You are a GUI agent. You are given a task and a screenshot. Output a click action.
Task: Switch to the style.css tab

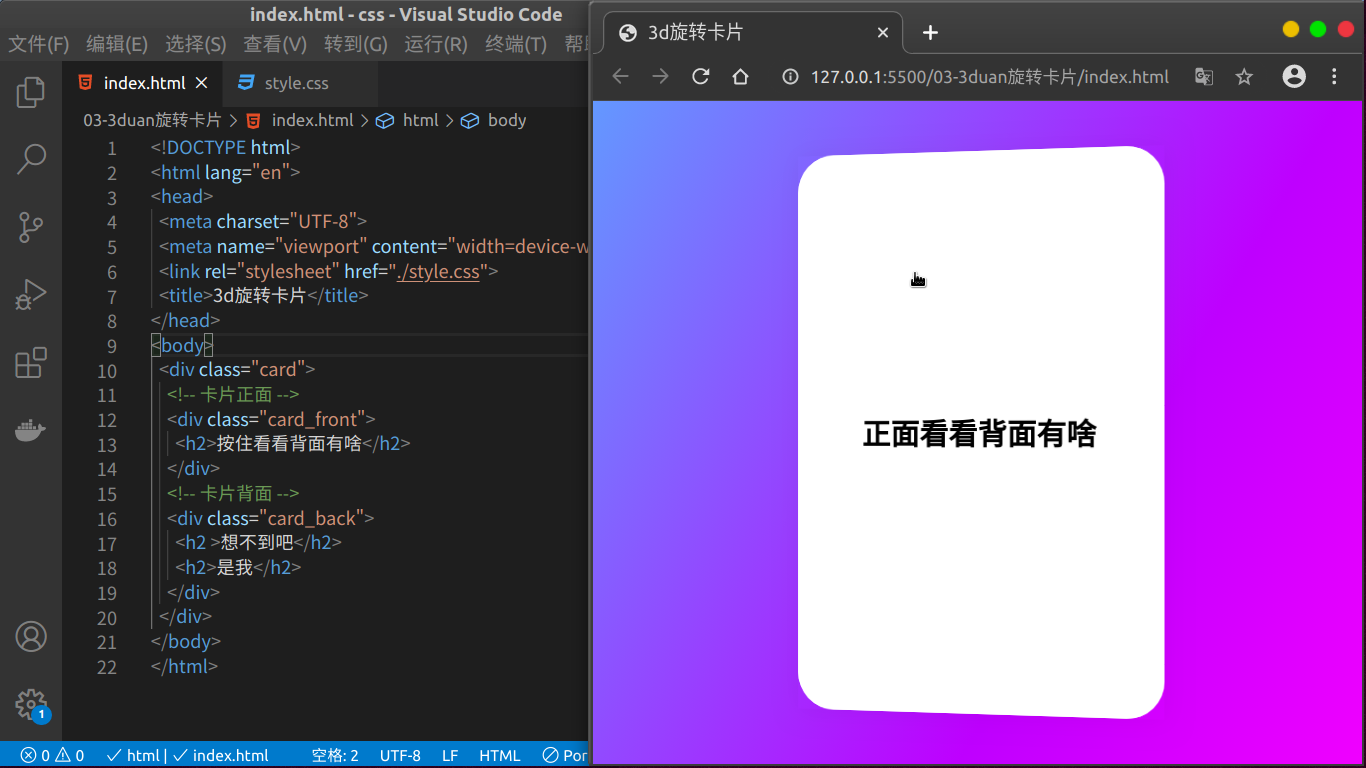(x=295, y=82)
